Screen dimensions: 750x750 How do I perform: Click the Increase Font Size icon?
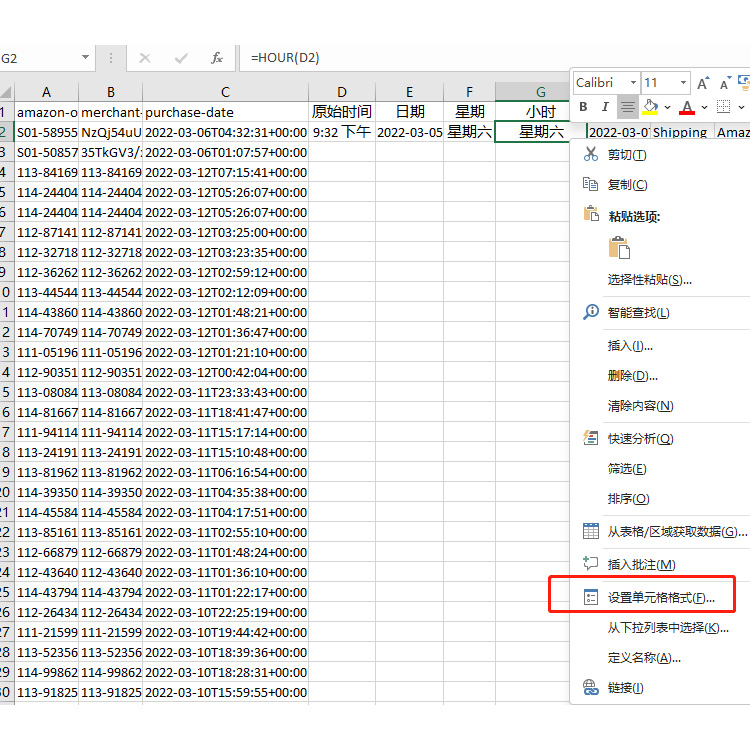703,83
